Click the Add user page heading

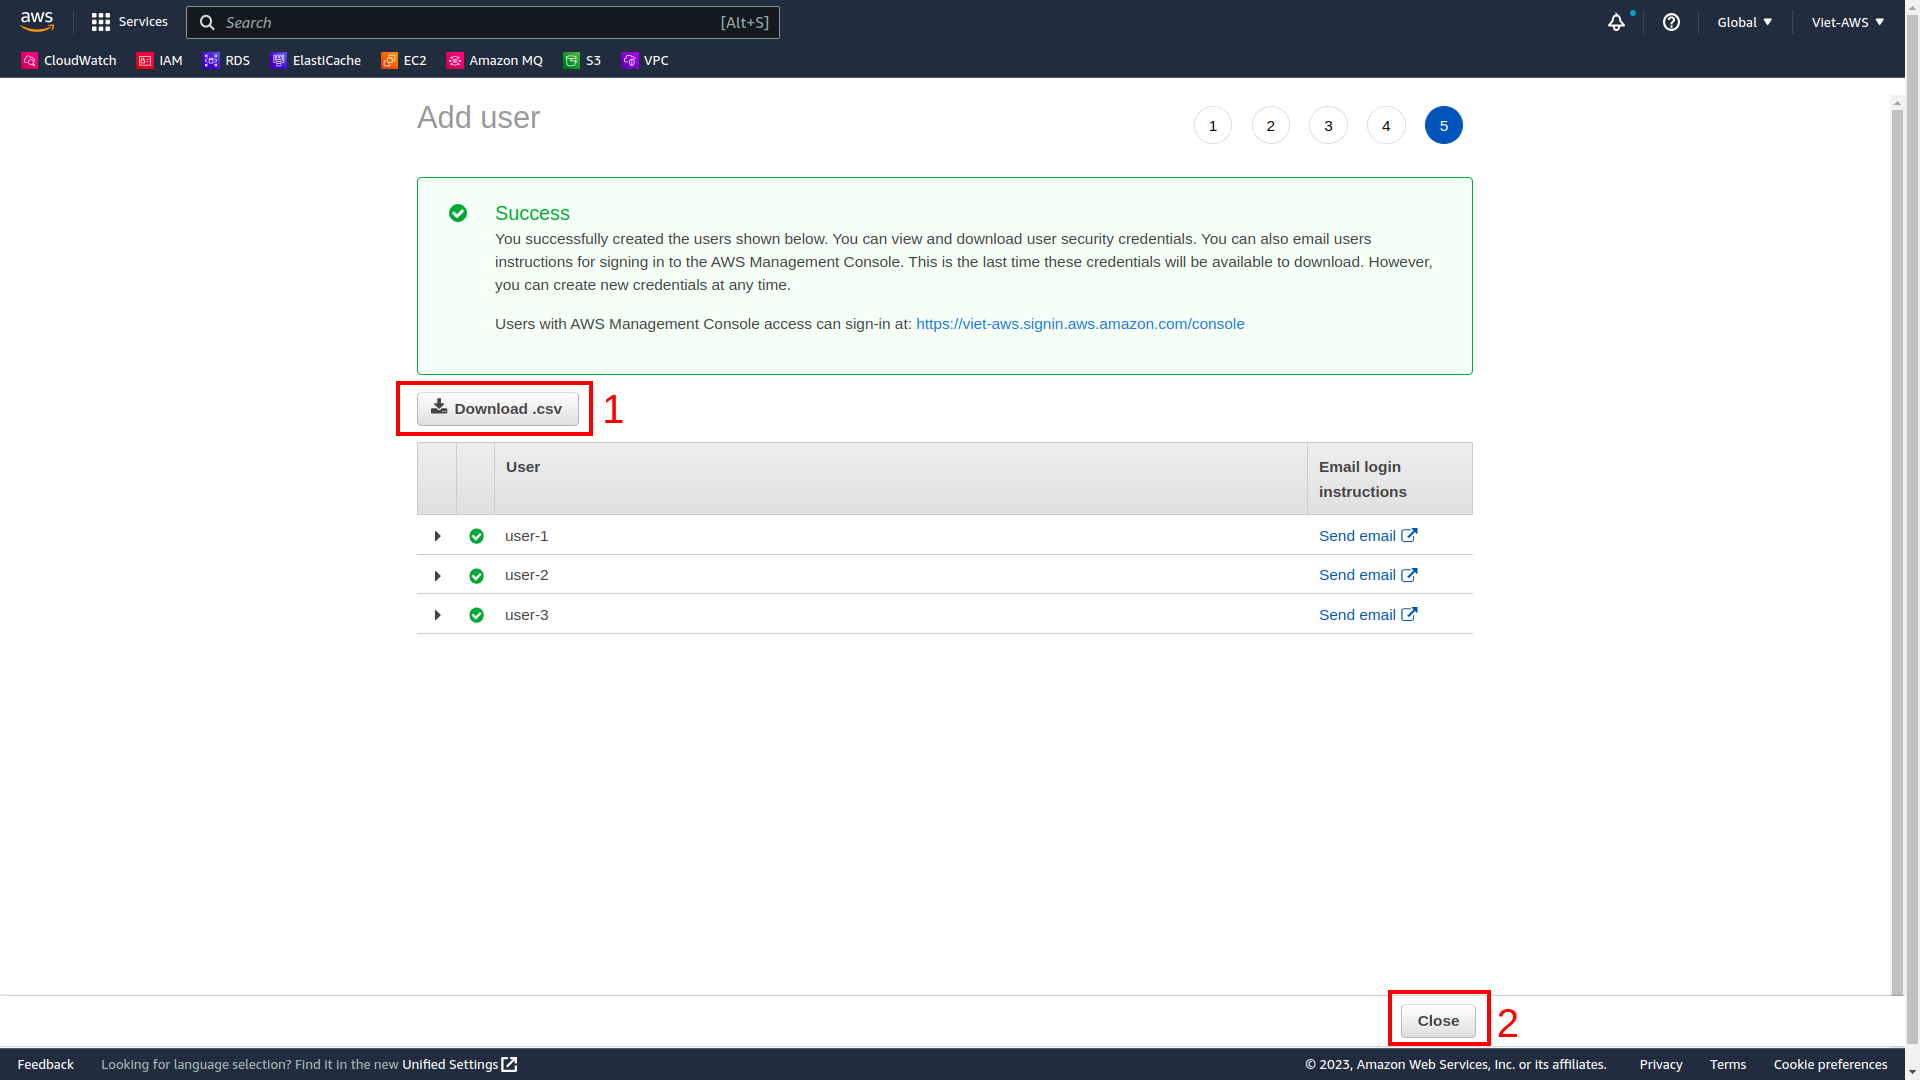point(478,118)
